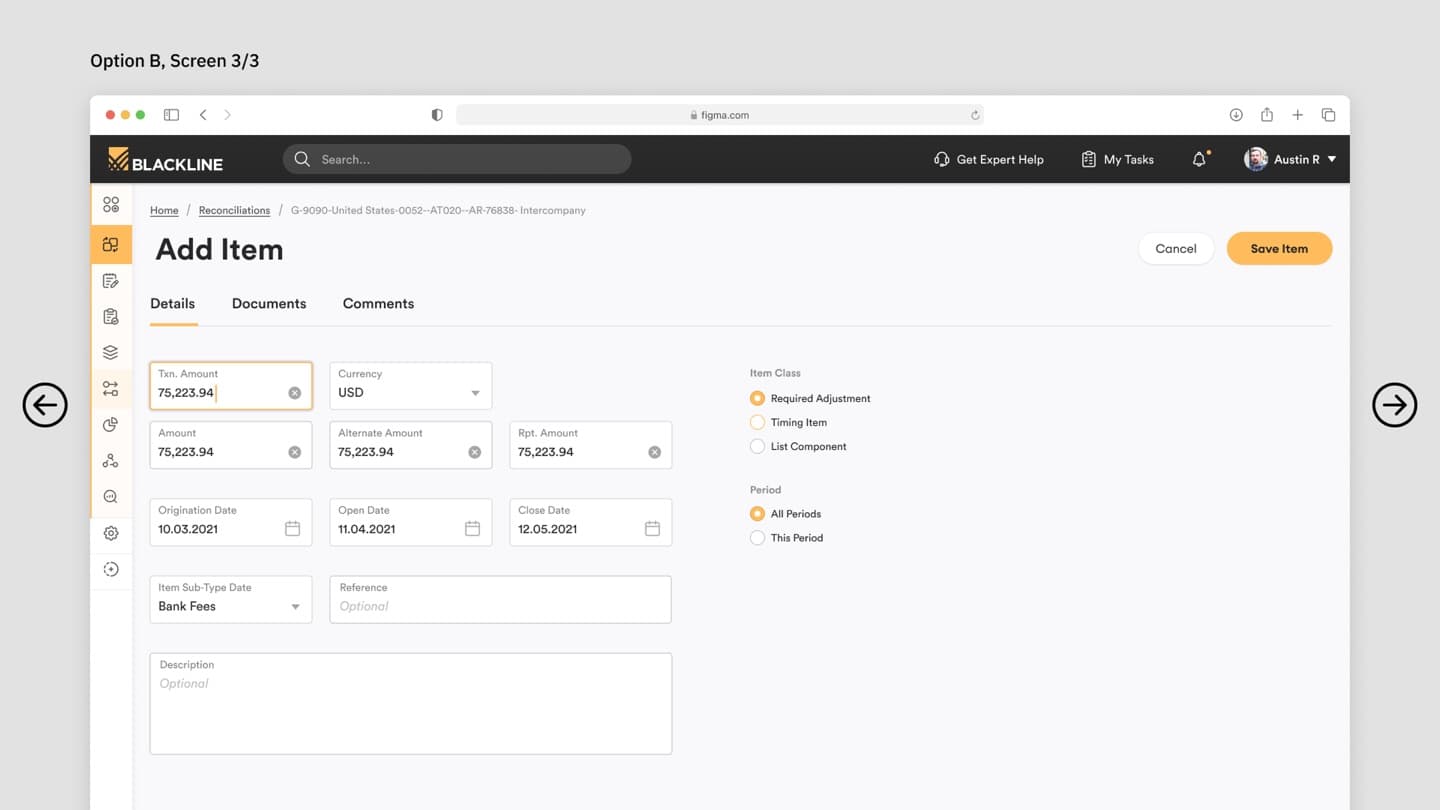Open My Tasks in the top bar
The image size is (1440, 810).
(1118, 159)
